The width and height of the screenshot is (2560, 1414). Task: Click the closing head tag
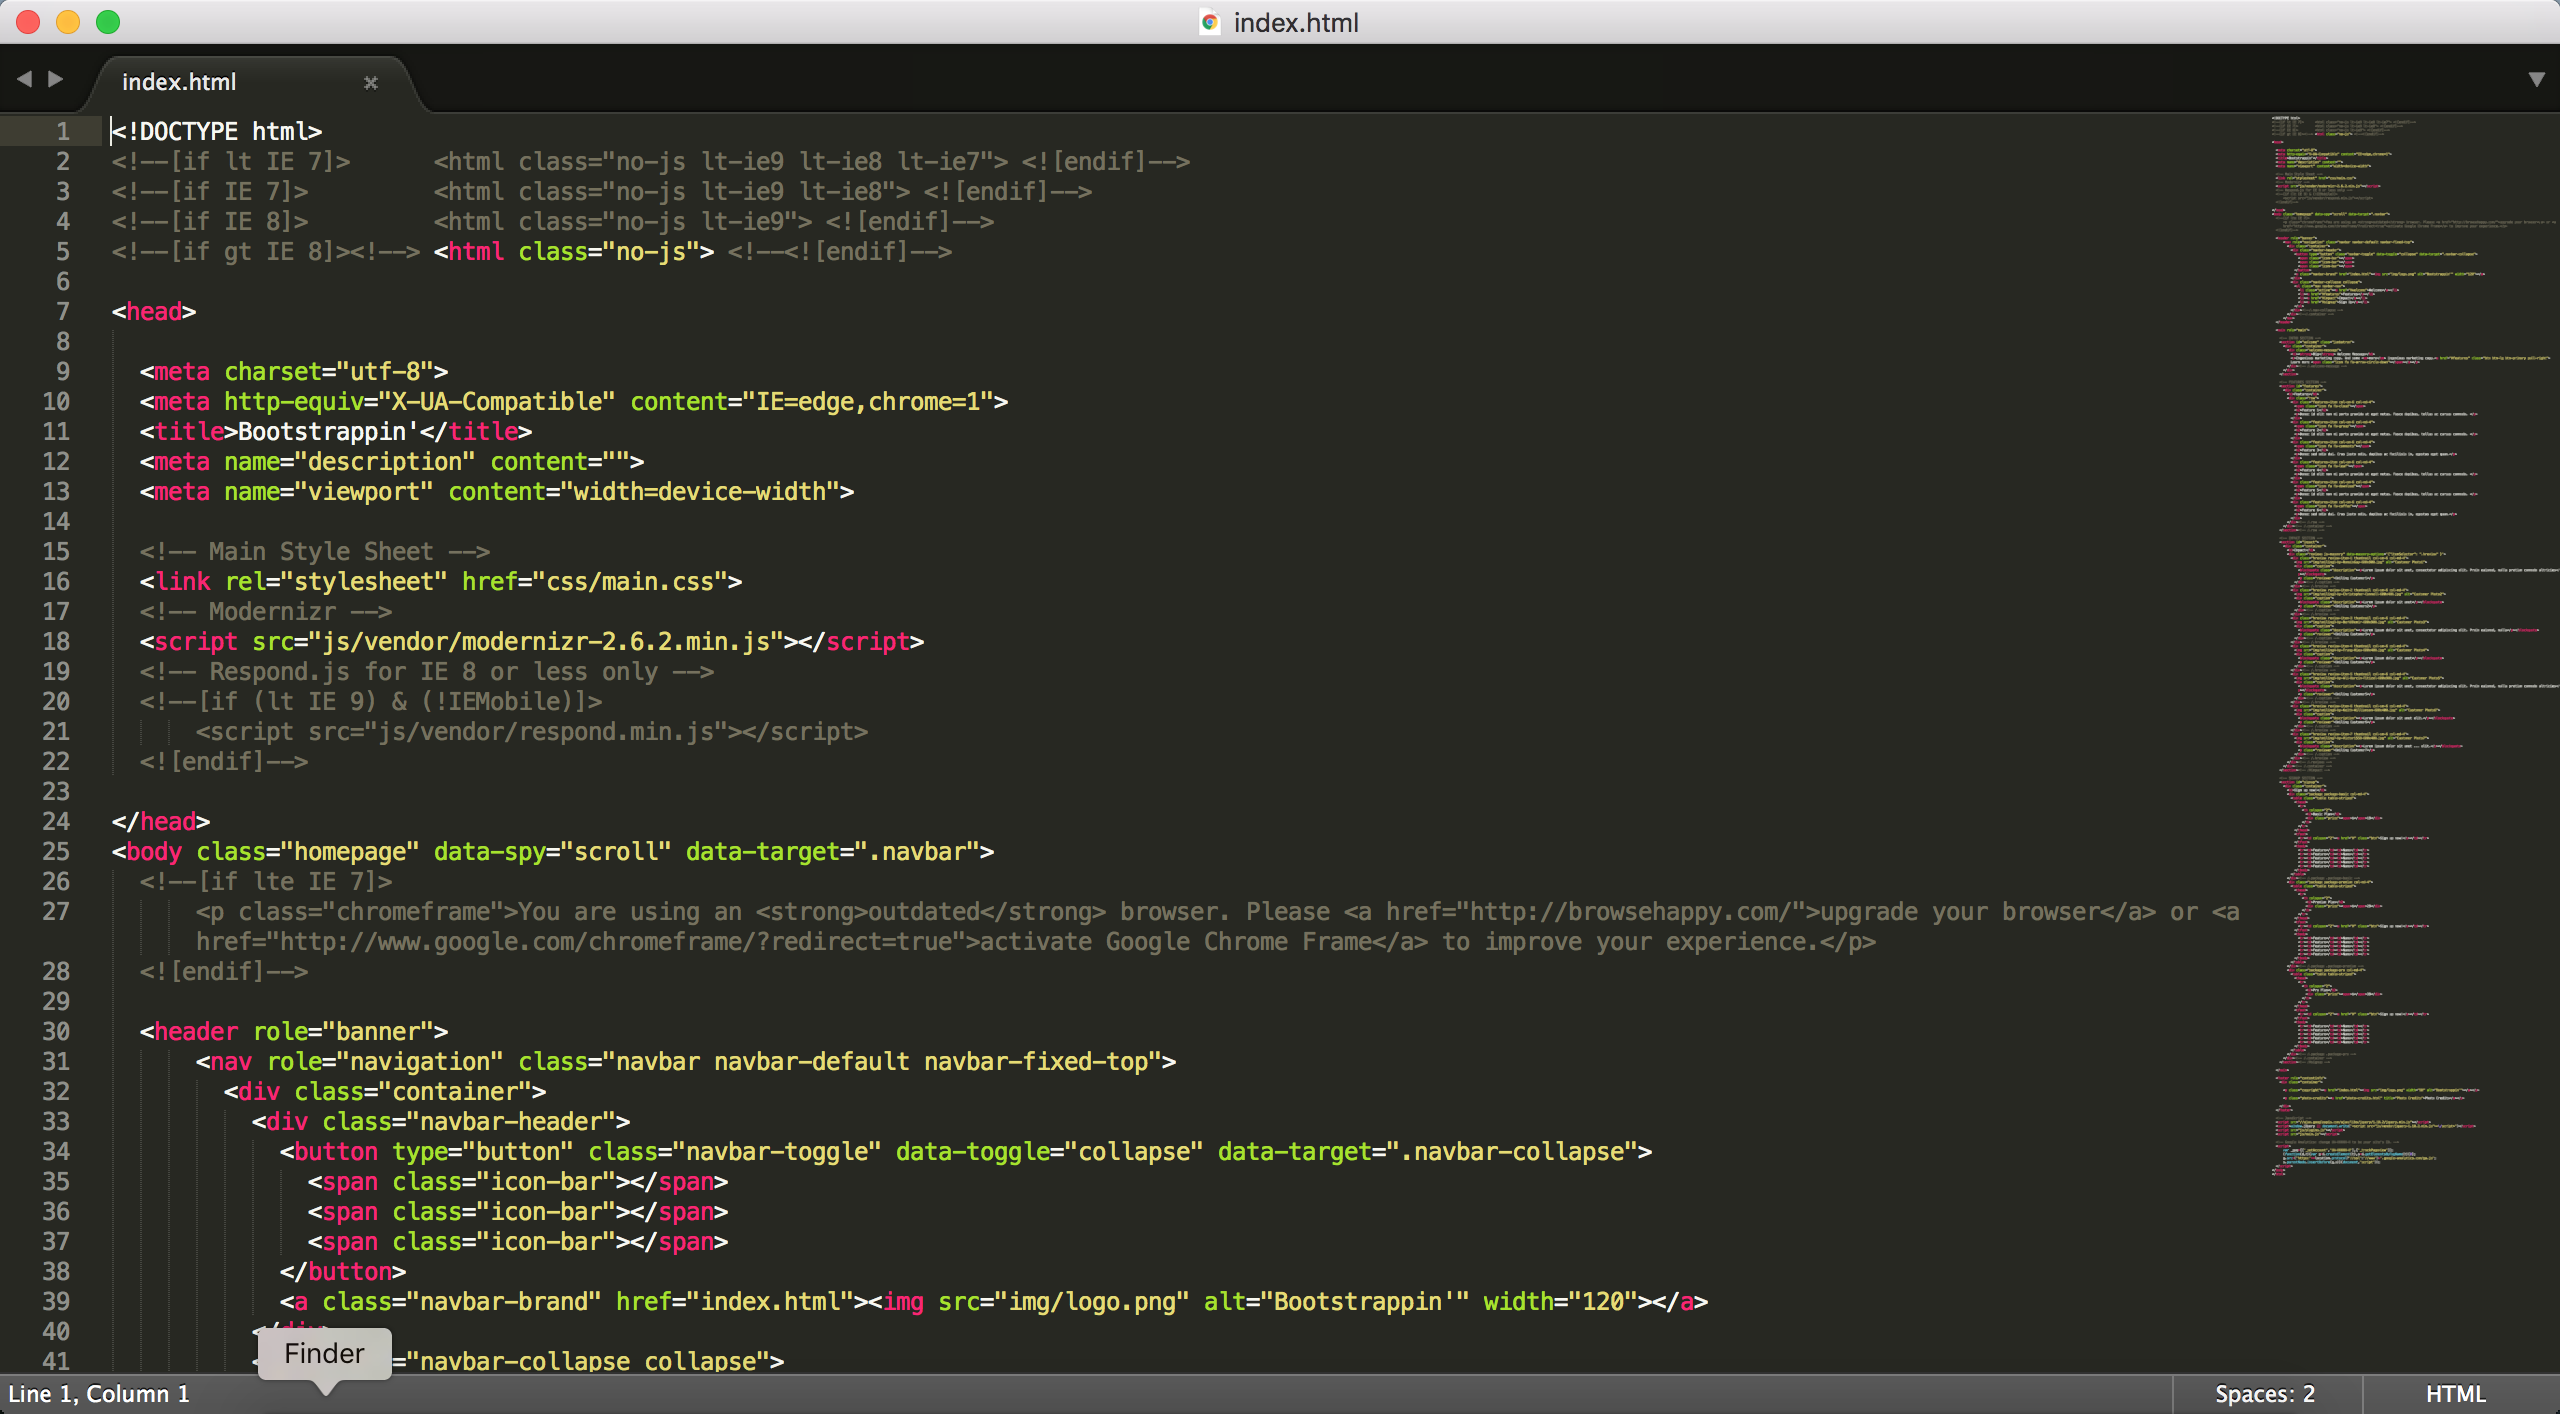161,821
